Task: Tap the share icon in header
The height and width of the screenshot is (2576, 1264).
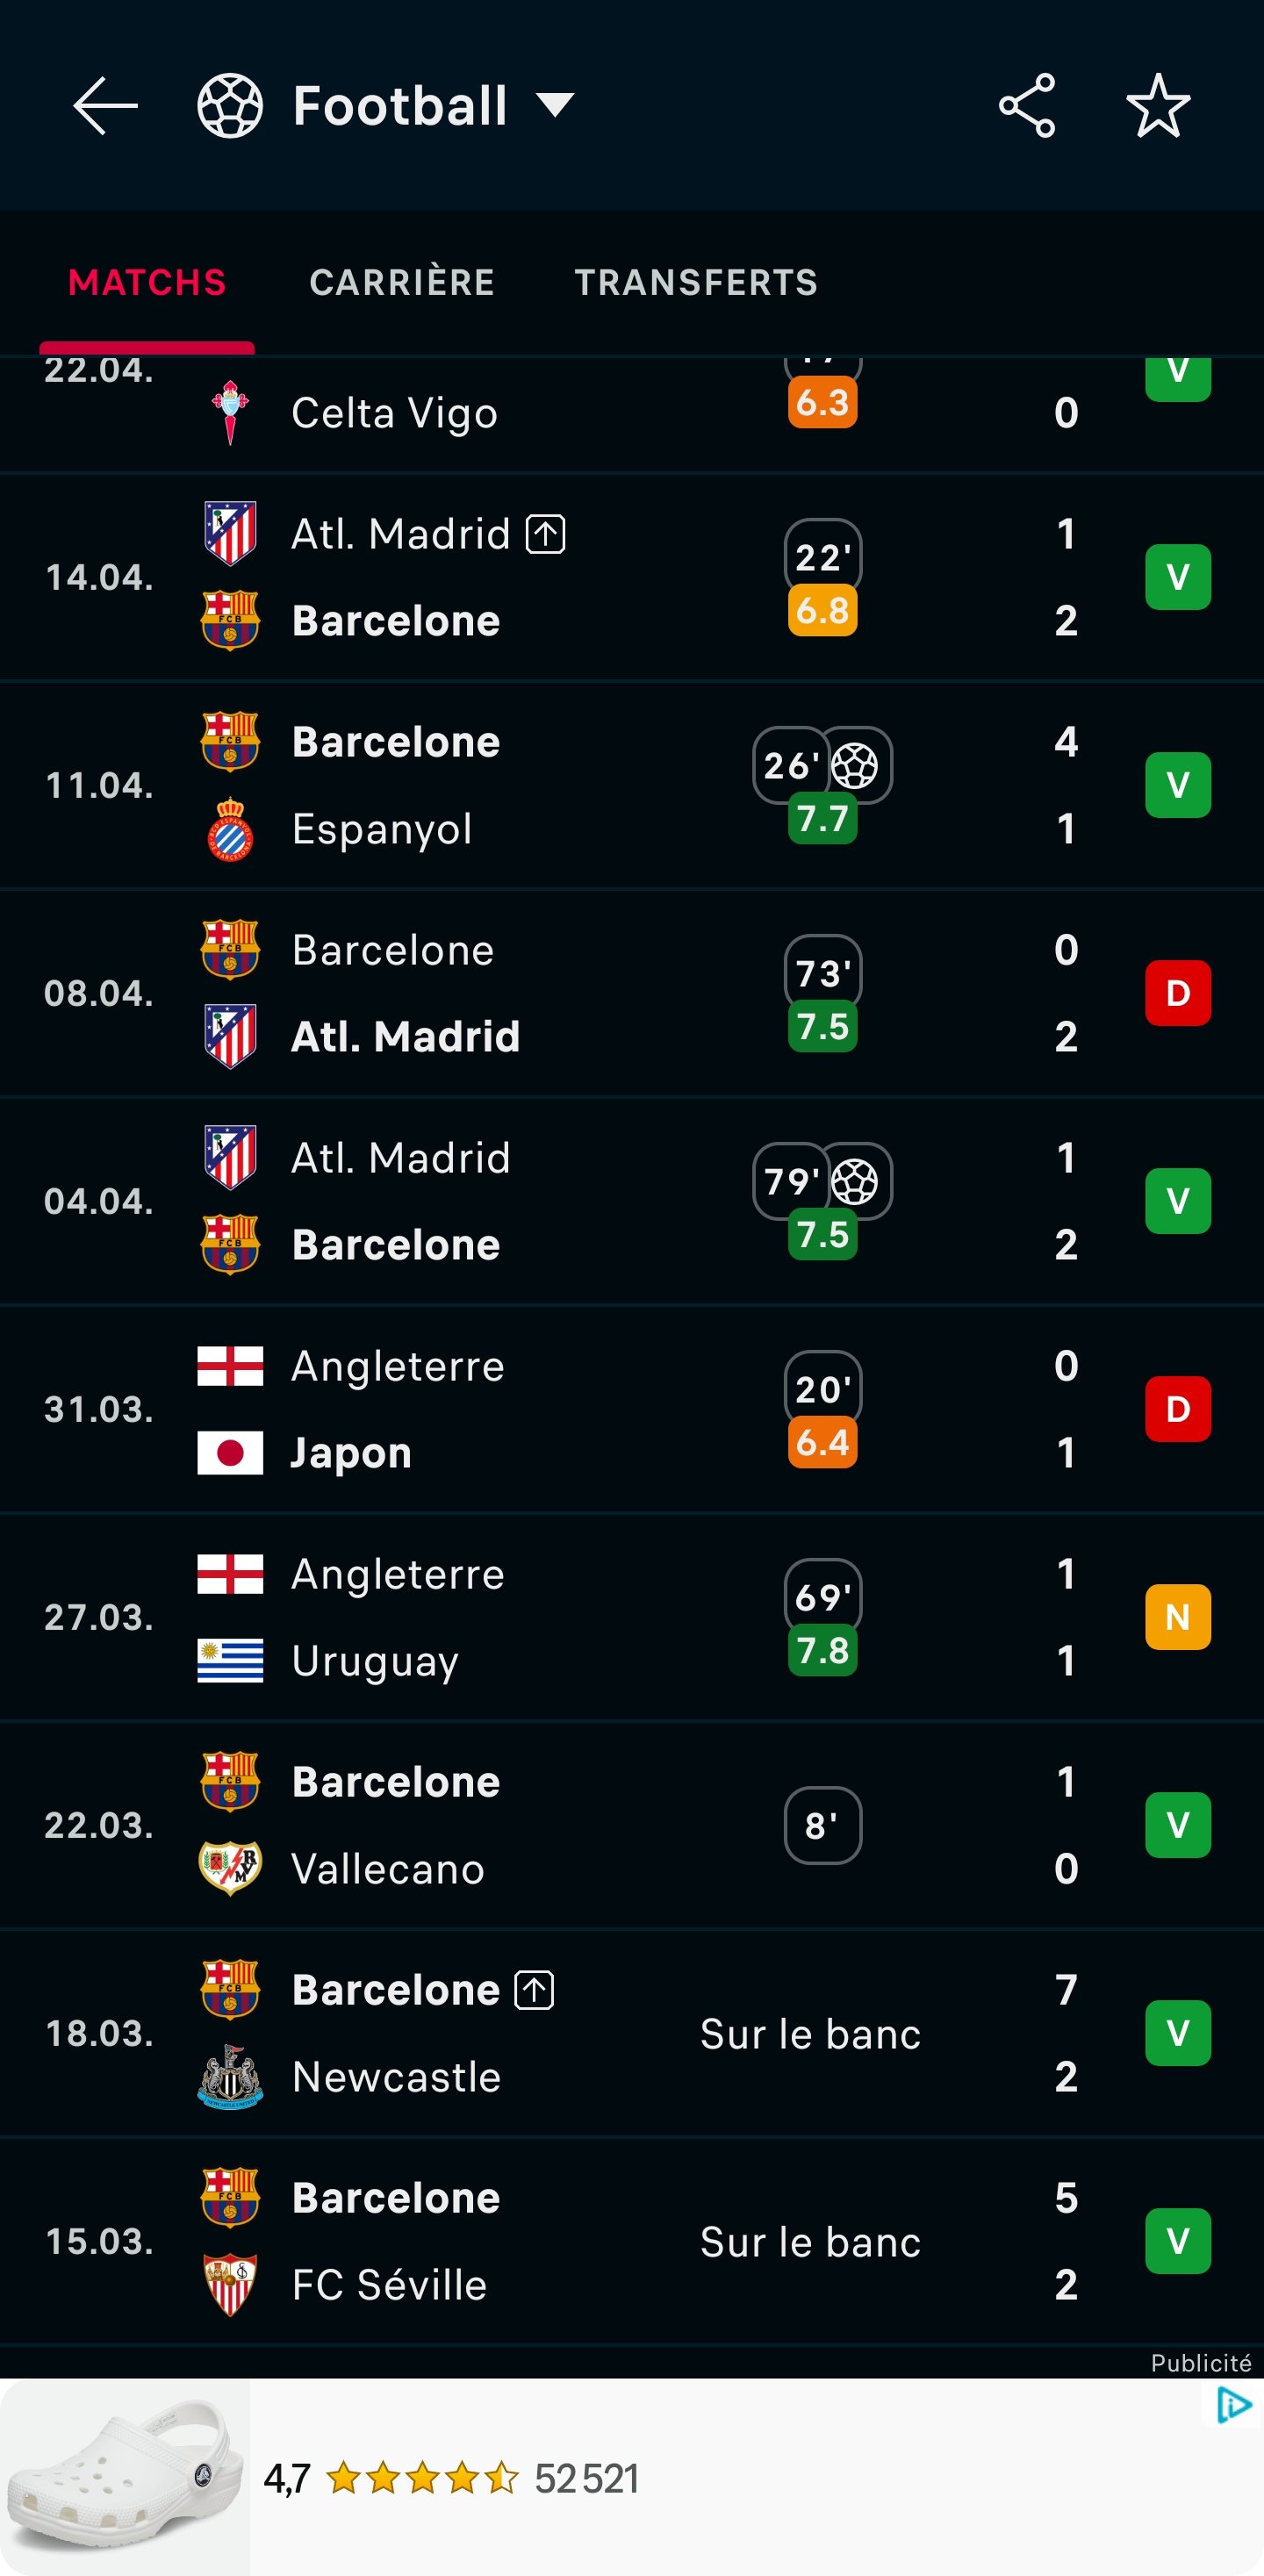Action: click(x=1027, y=105)
